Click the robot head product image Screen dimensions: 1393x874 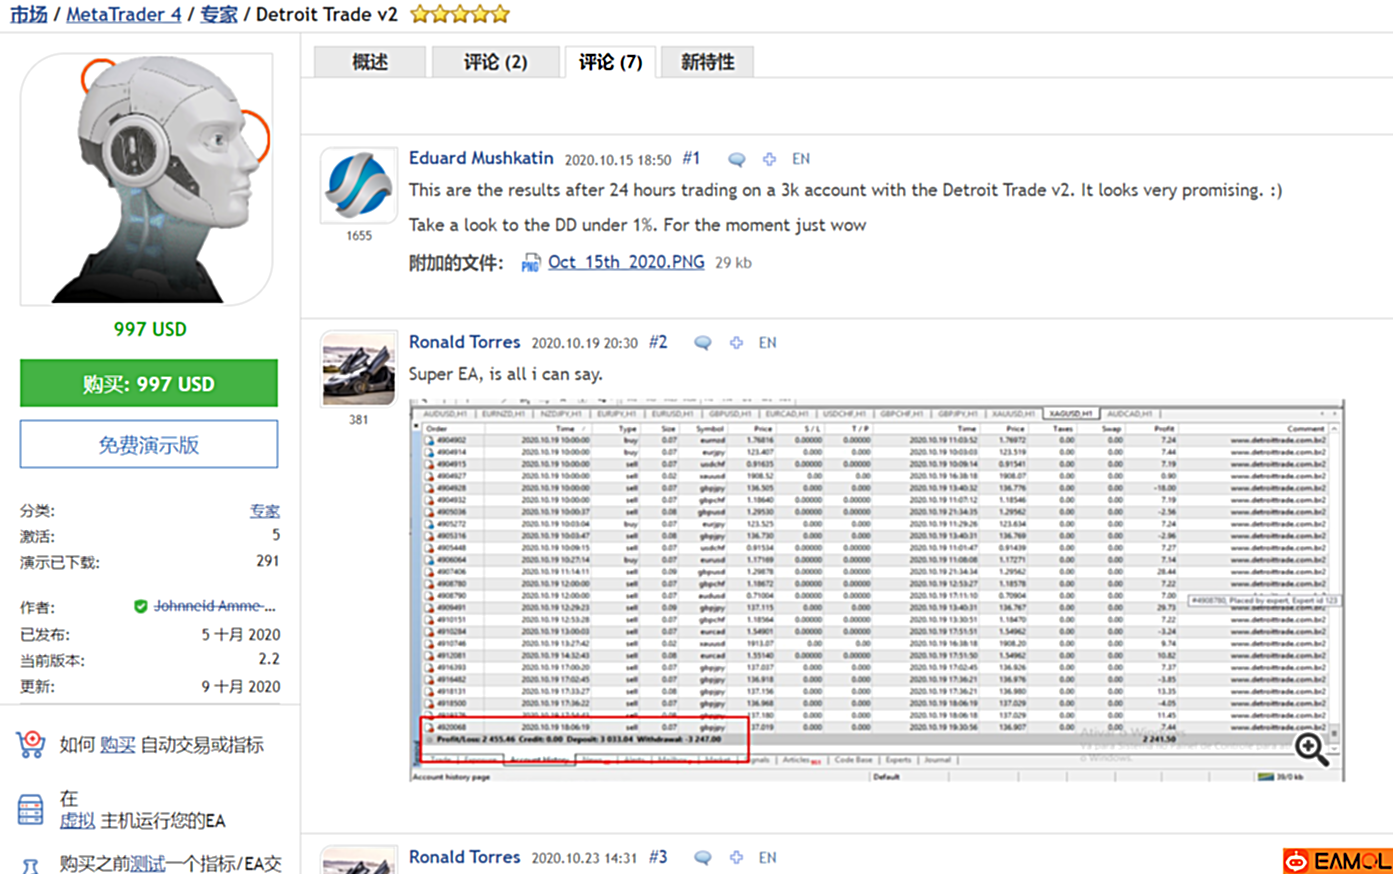tap(148, 178)
